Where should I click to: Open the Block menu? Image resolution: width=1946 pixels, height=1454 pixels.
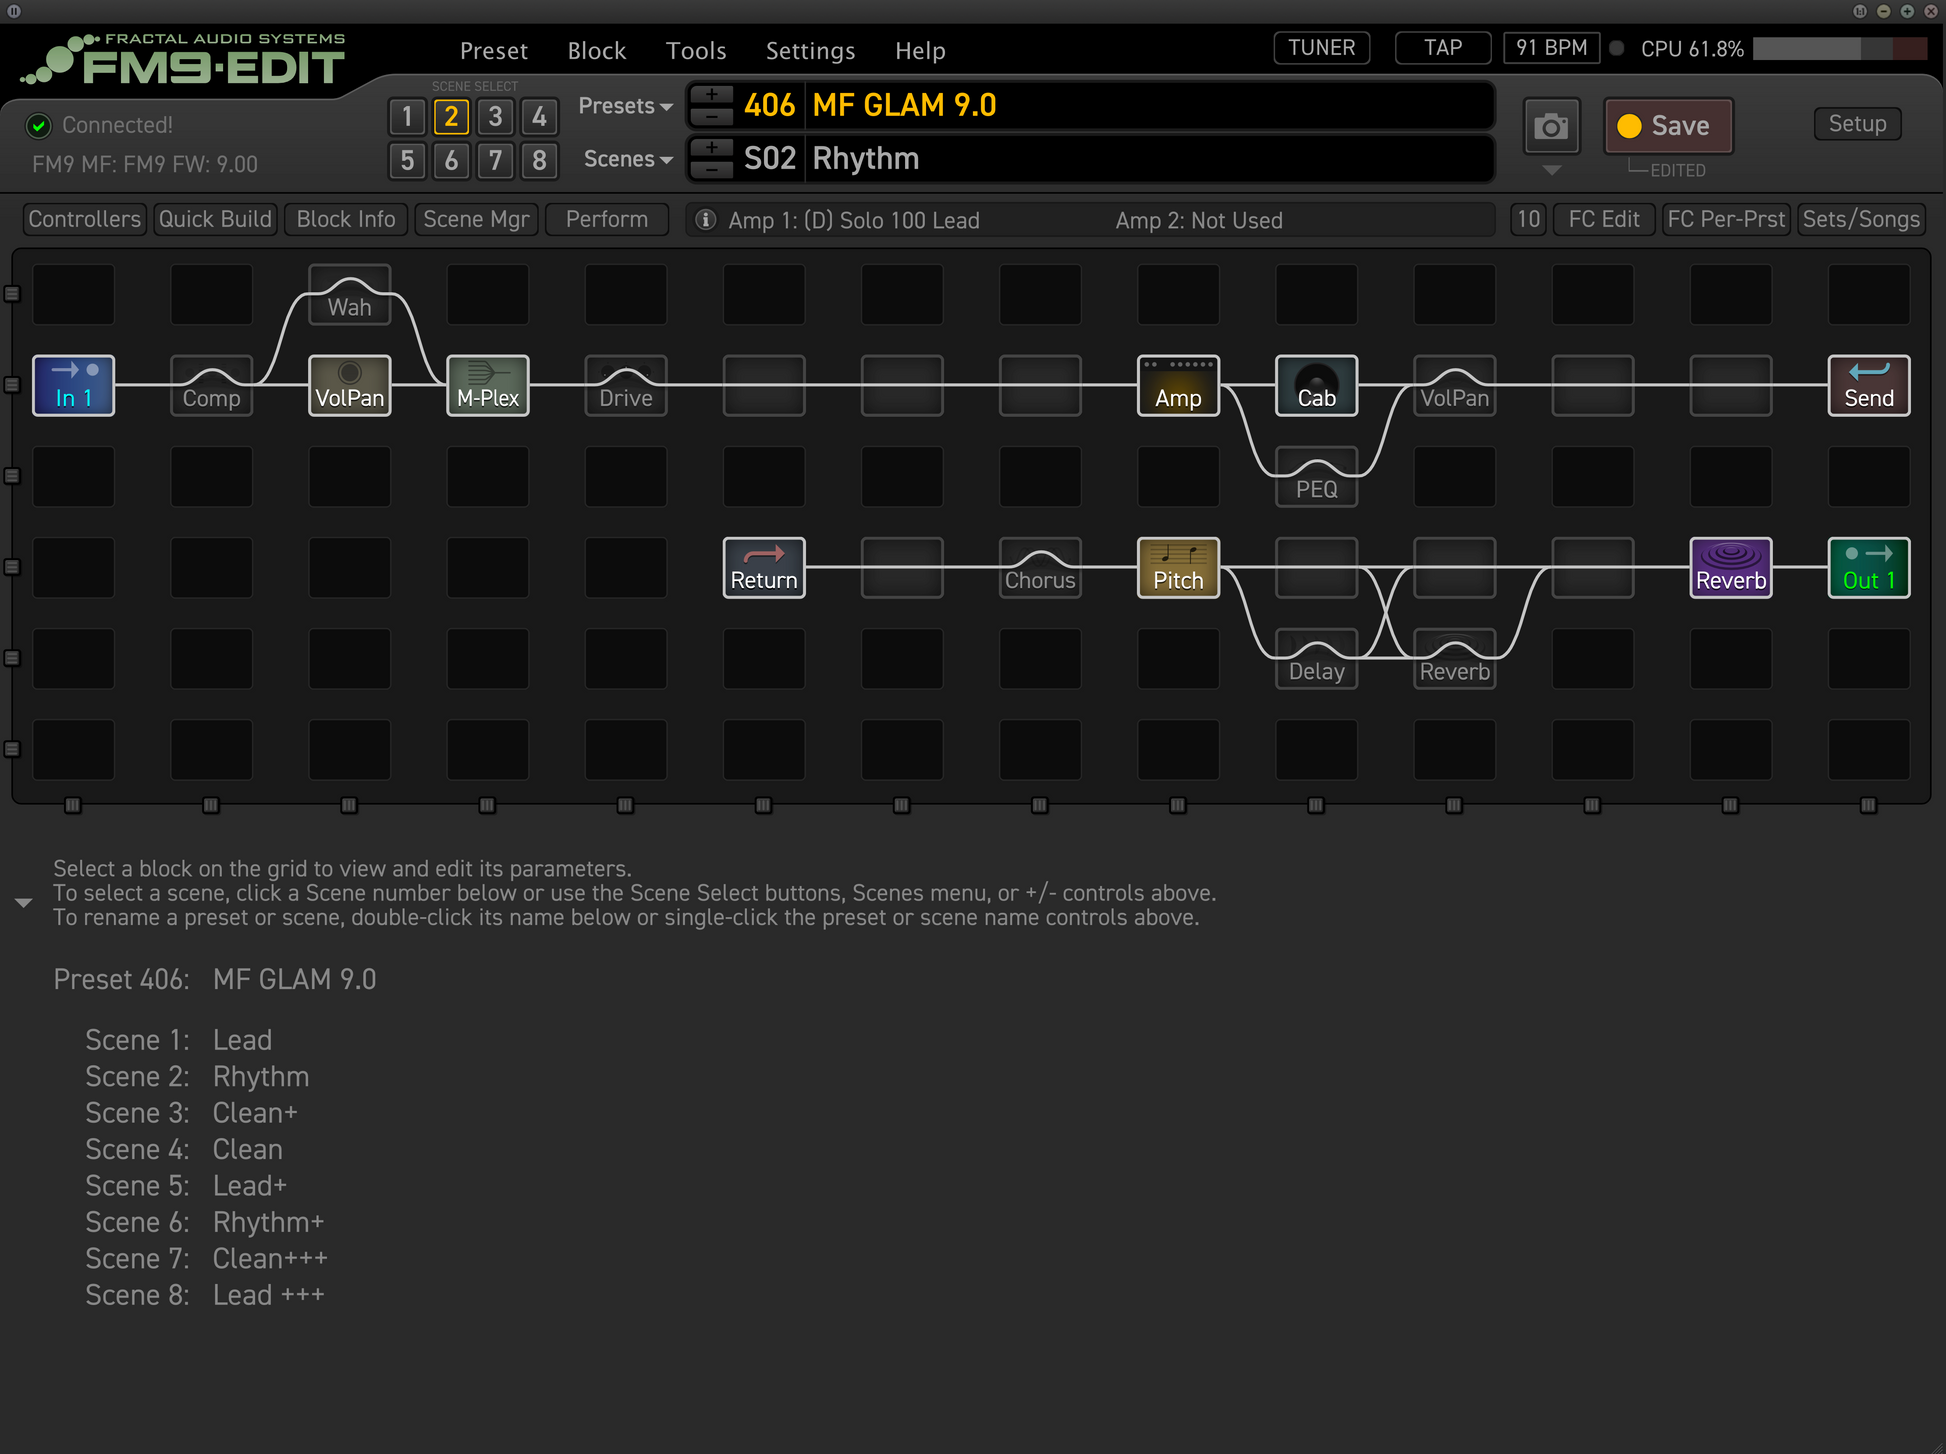(x=596, y=50)
